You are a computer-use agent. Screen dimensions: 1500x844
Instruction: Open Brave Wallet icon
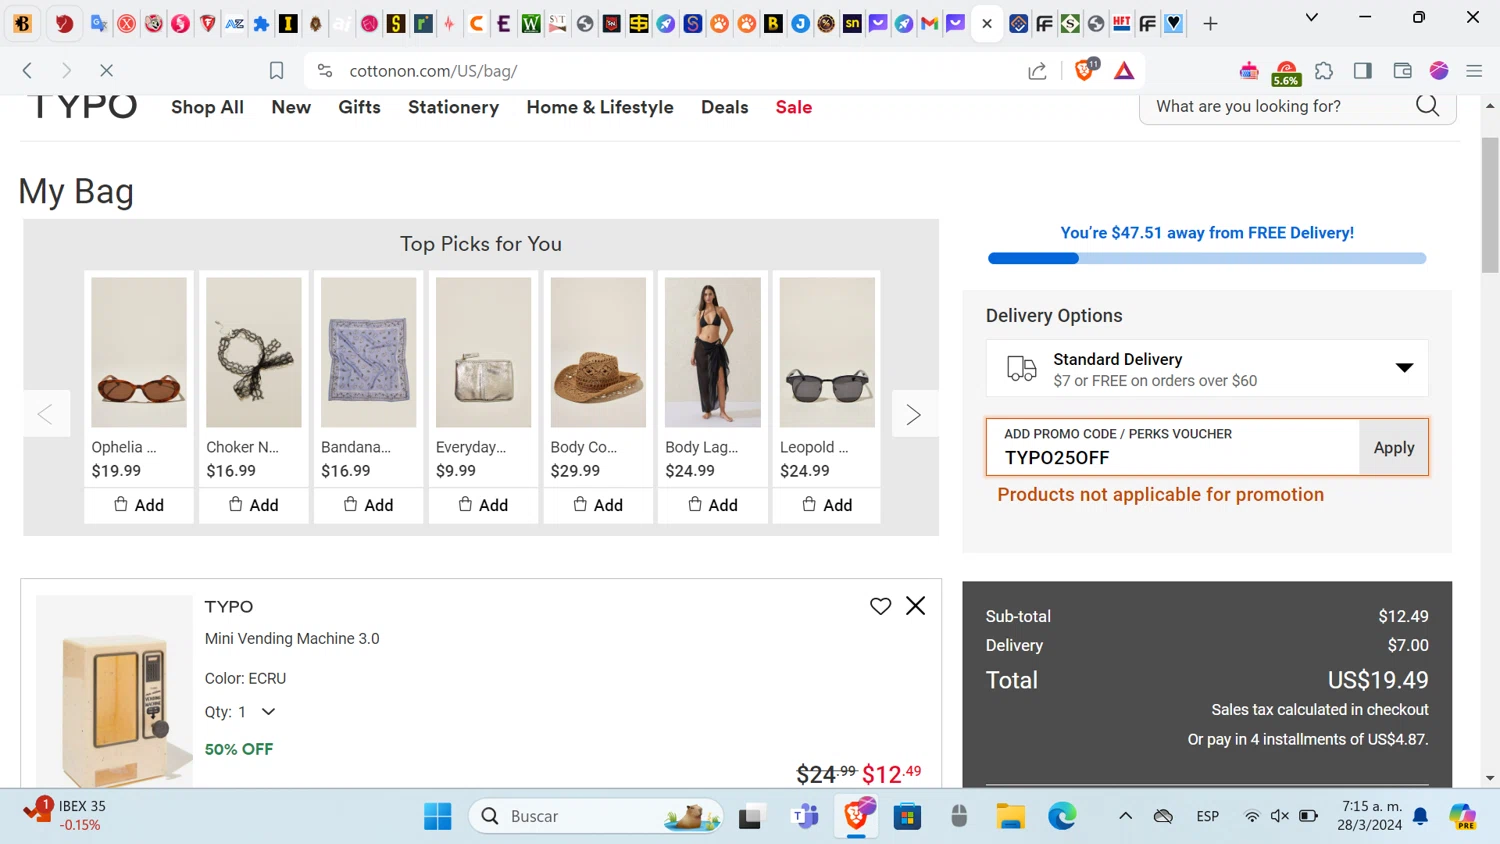(x=1402, y=70)
